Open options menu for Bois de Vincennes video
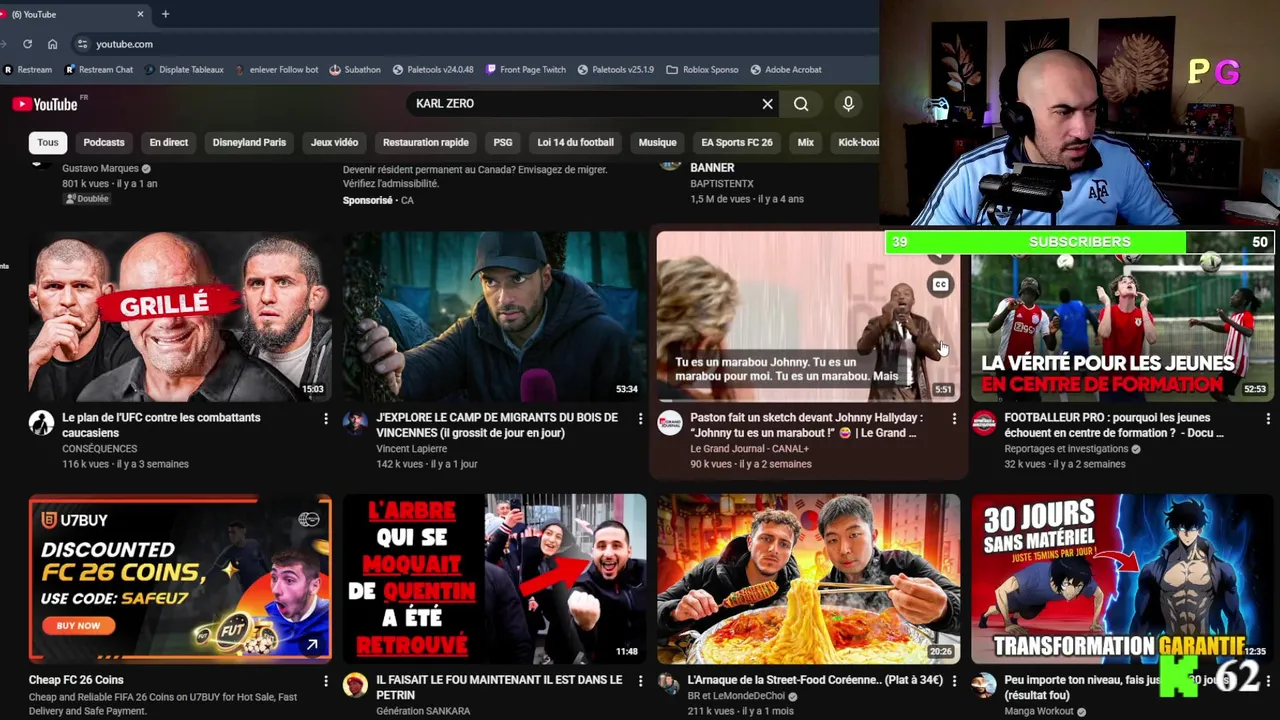Viewport: 1280px width, 720px height. tap(640, 419)
